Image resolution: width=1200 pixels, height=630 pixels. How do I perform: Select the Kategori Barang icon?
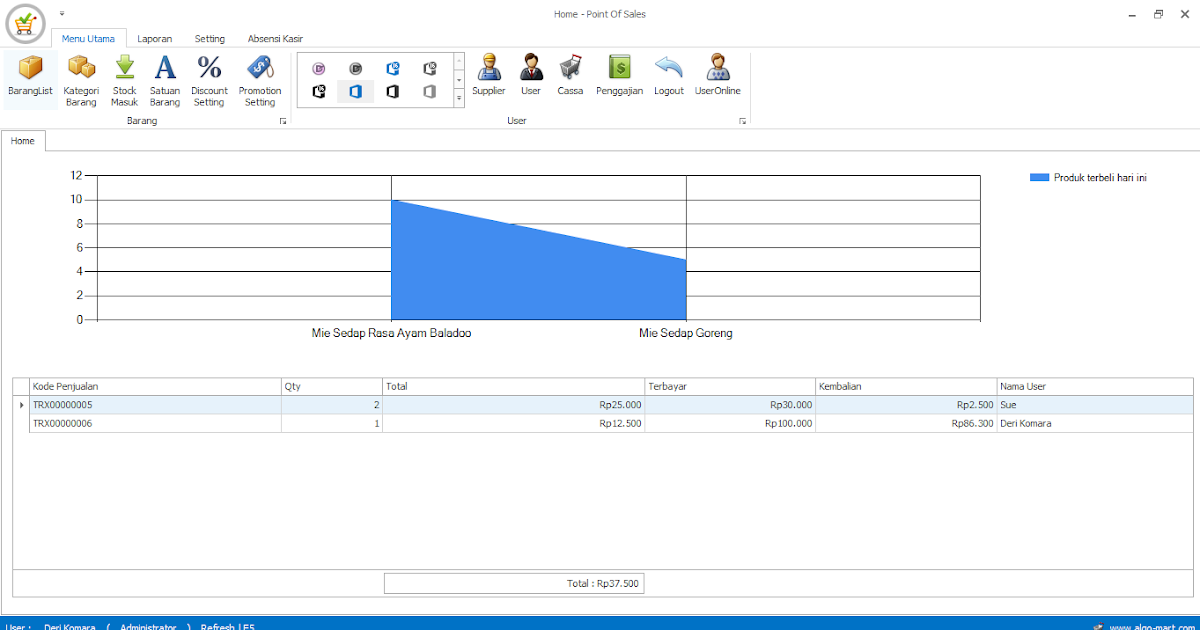click(81, 80)
